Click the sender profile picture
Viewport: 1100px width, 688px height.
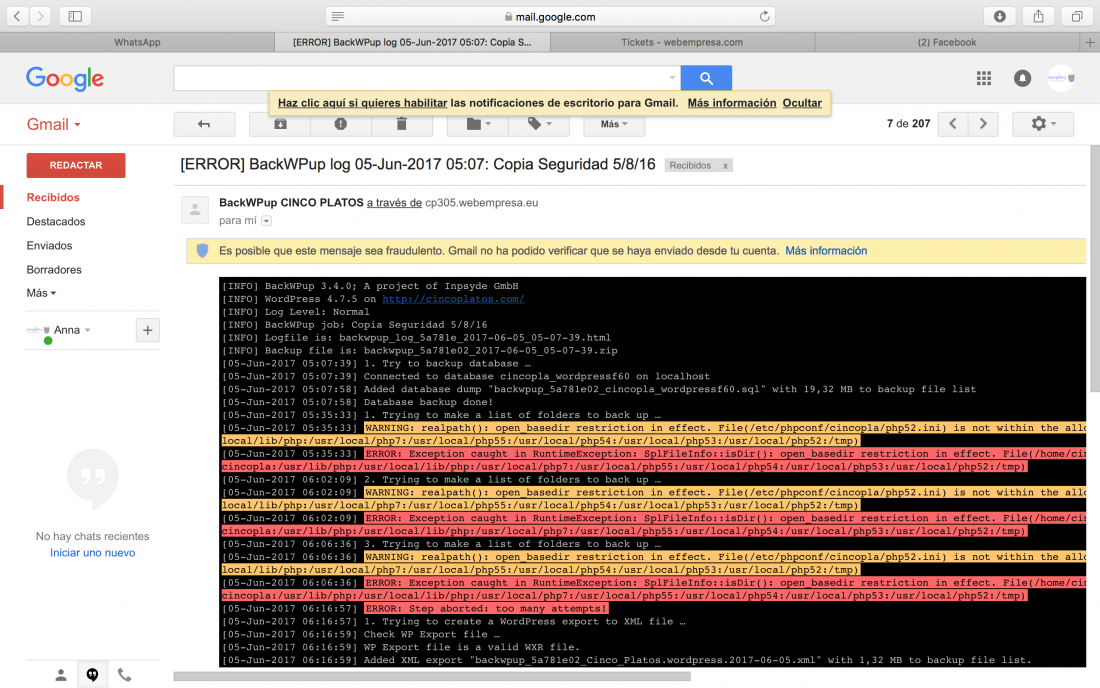coord(195,209)
